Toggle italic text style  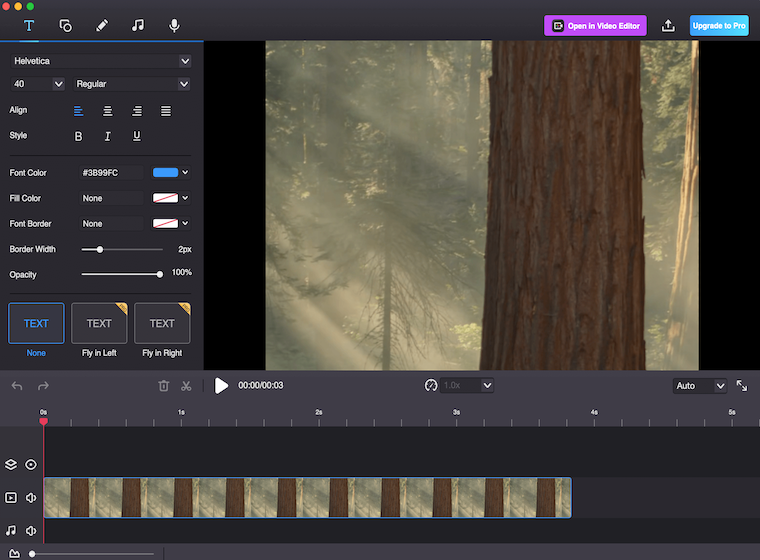tap(108, 136)
